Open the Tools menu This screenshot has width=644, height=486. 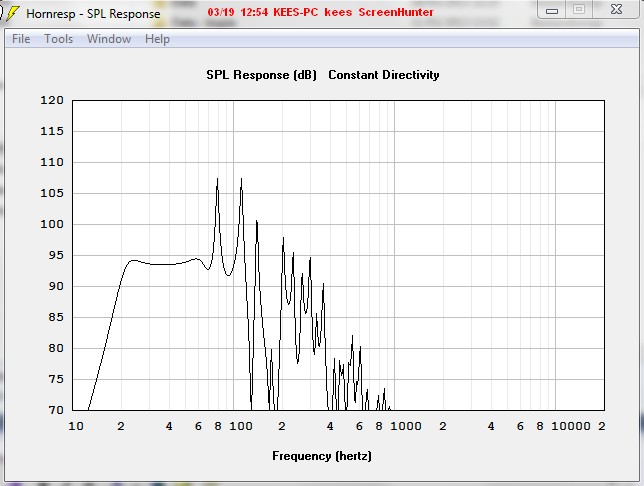tap(58, 39)
